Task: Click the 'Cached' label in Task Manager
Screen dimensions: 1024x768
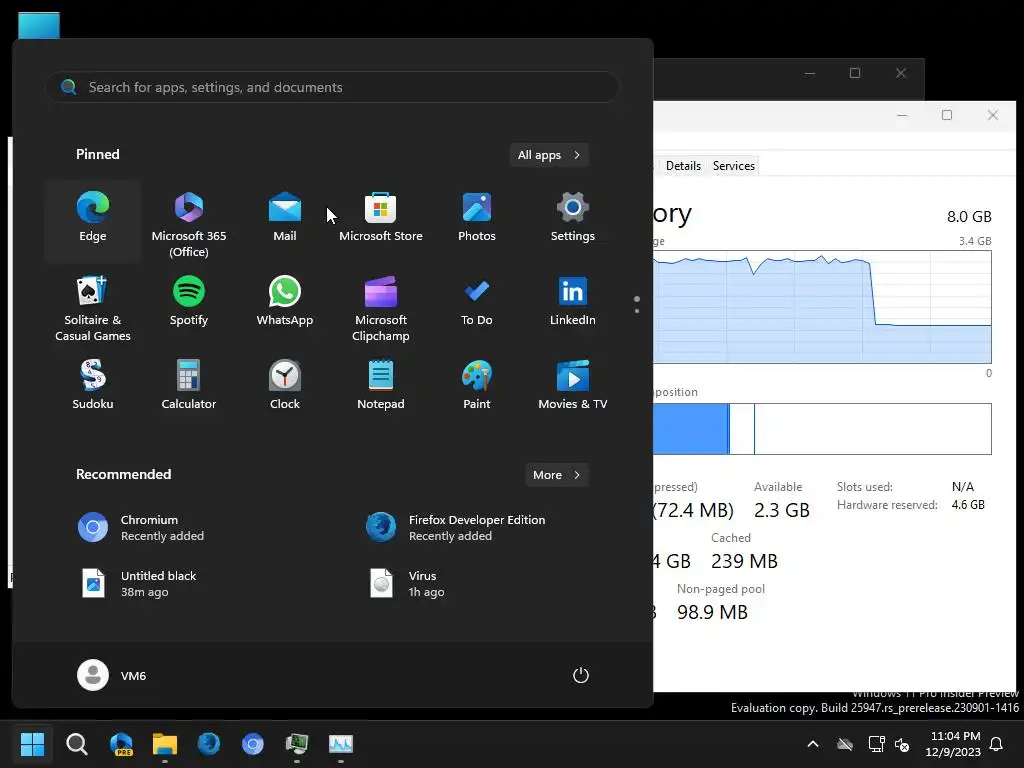Action: click(x=731, y=538)
